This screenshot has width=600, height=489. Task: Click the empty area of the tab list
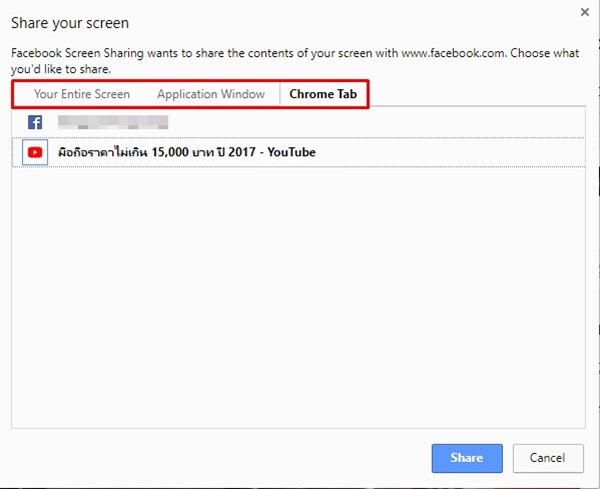[x=298, y=298]
